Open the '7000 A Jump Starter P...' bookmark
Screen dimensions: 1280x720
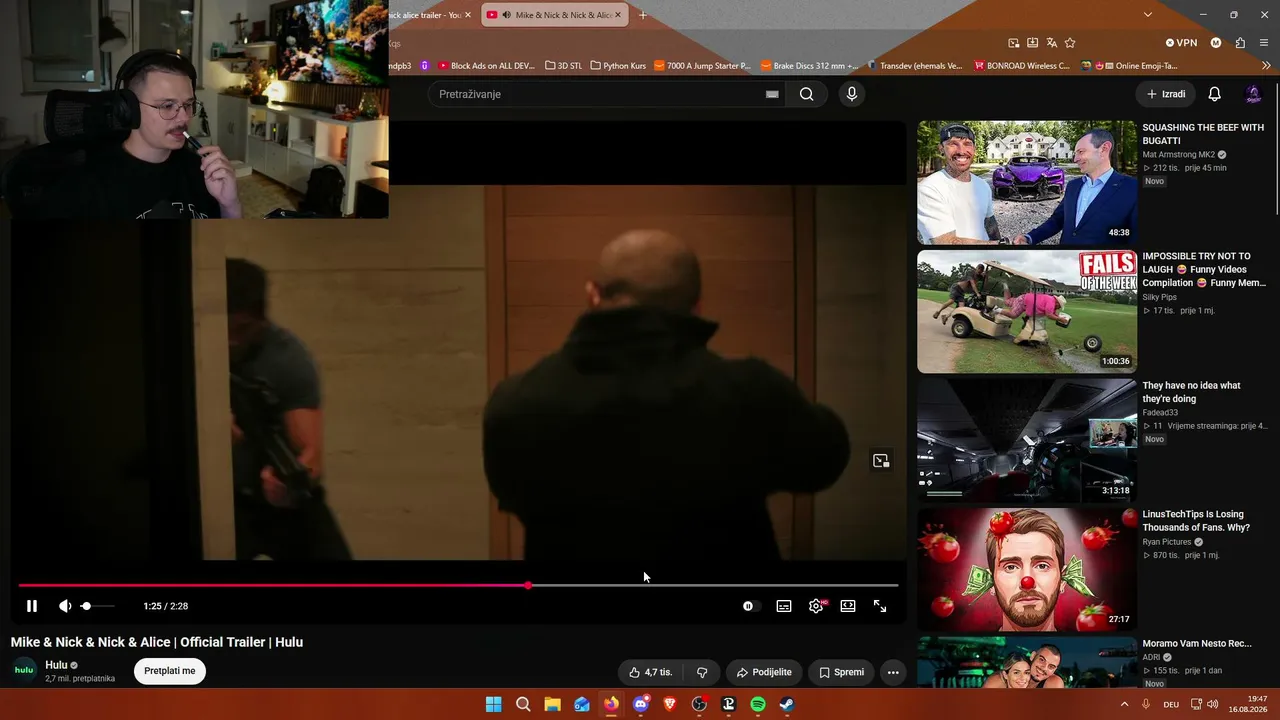(x=702, y=66)
